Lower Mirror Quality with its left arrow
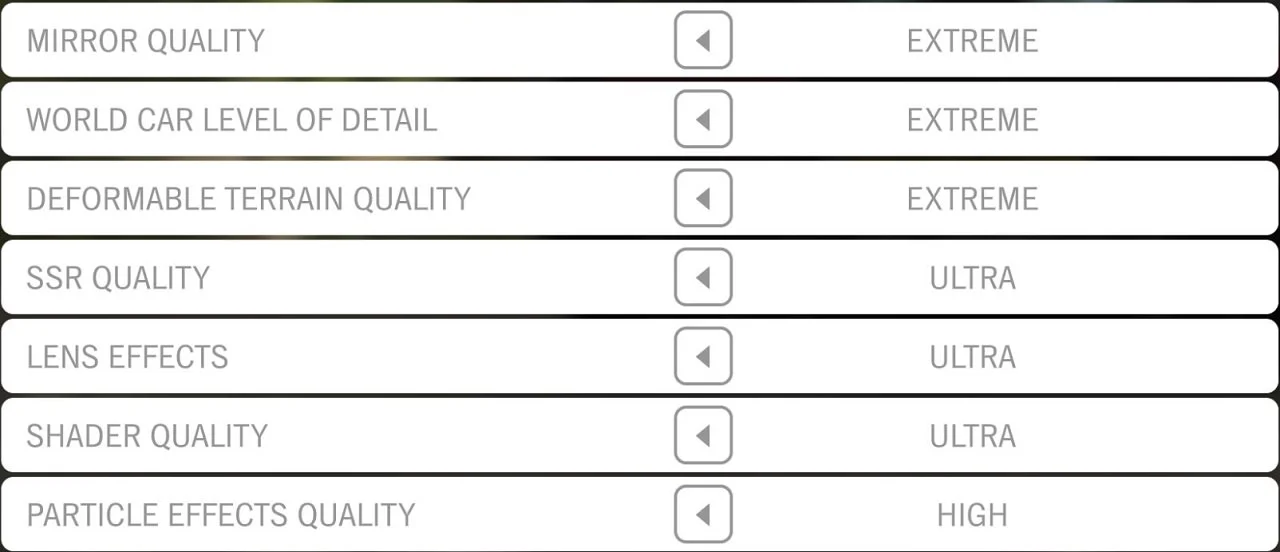Image resolution: width=1280 pixels, height=552 pixels. (x=703, y=40)
